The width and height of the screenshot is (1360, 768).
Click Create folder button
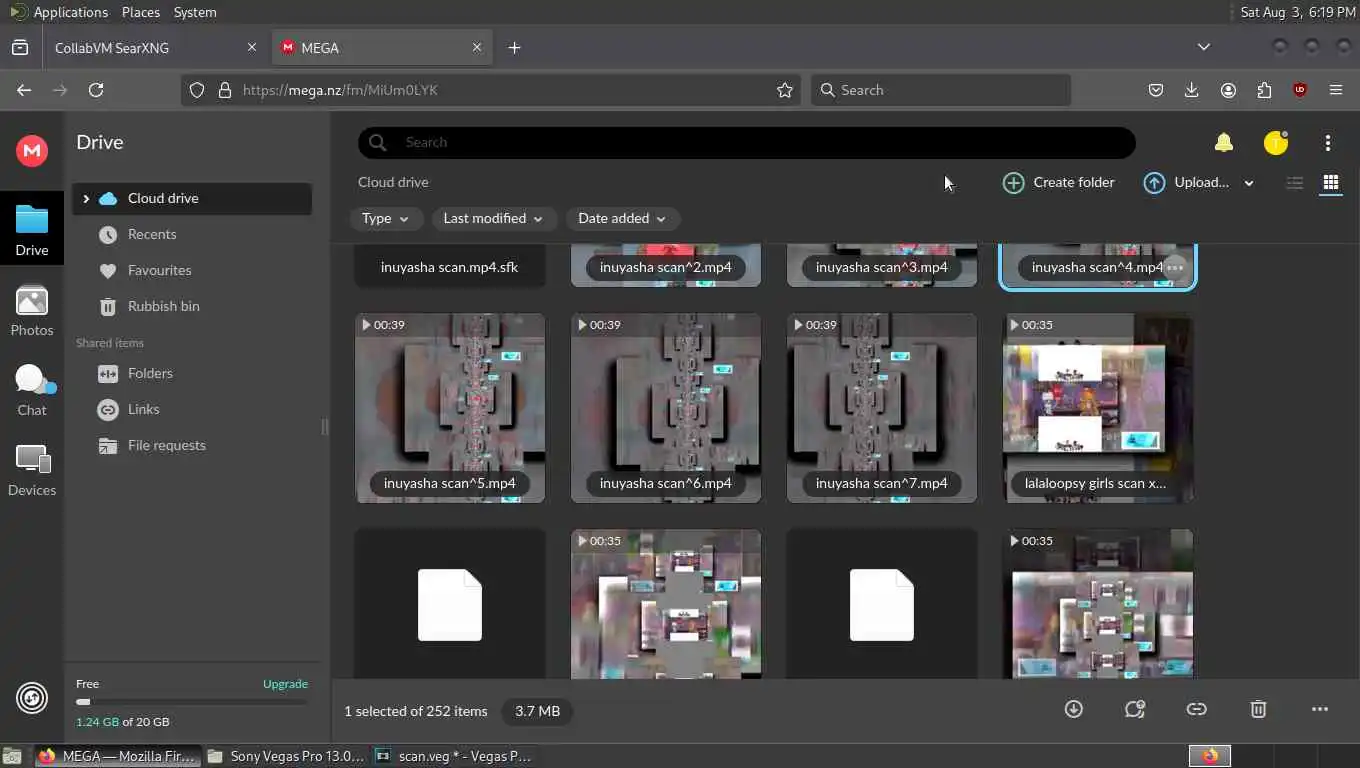click(1059, 183)
